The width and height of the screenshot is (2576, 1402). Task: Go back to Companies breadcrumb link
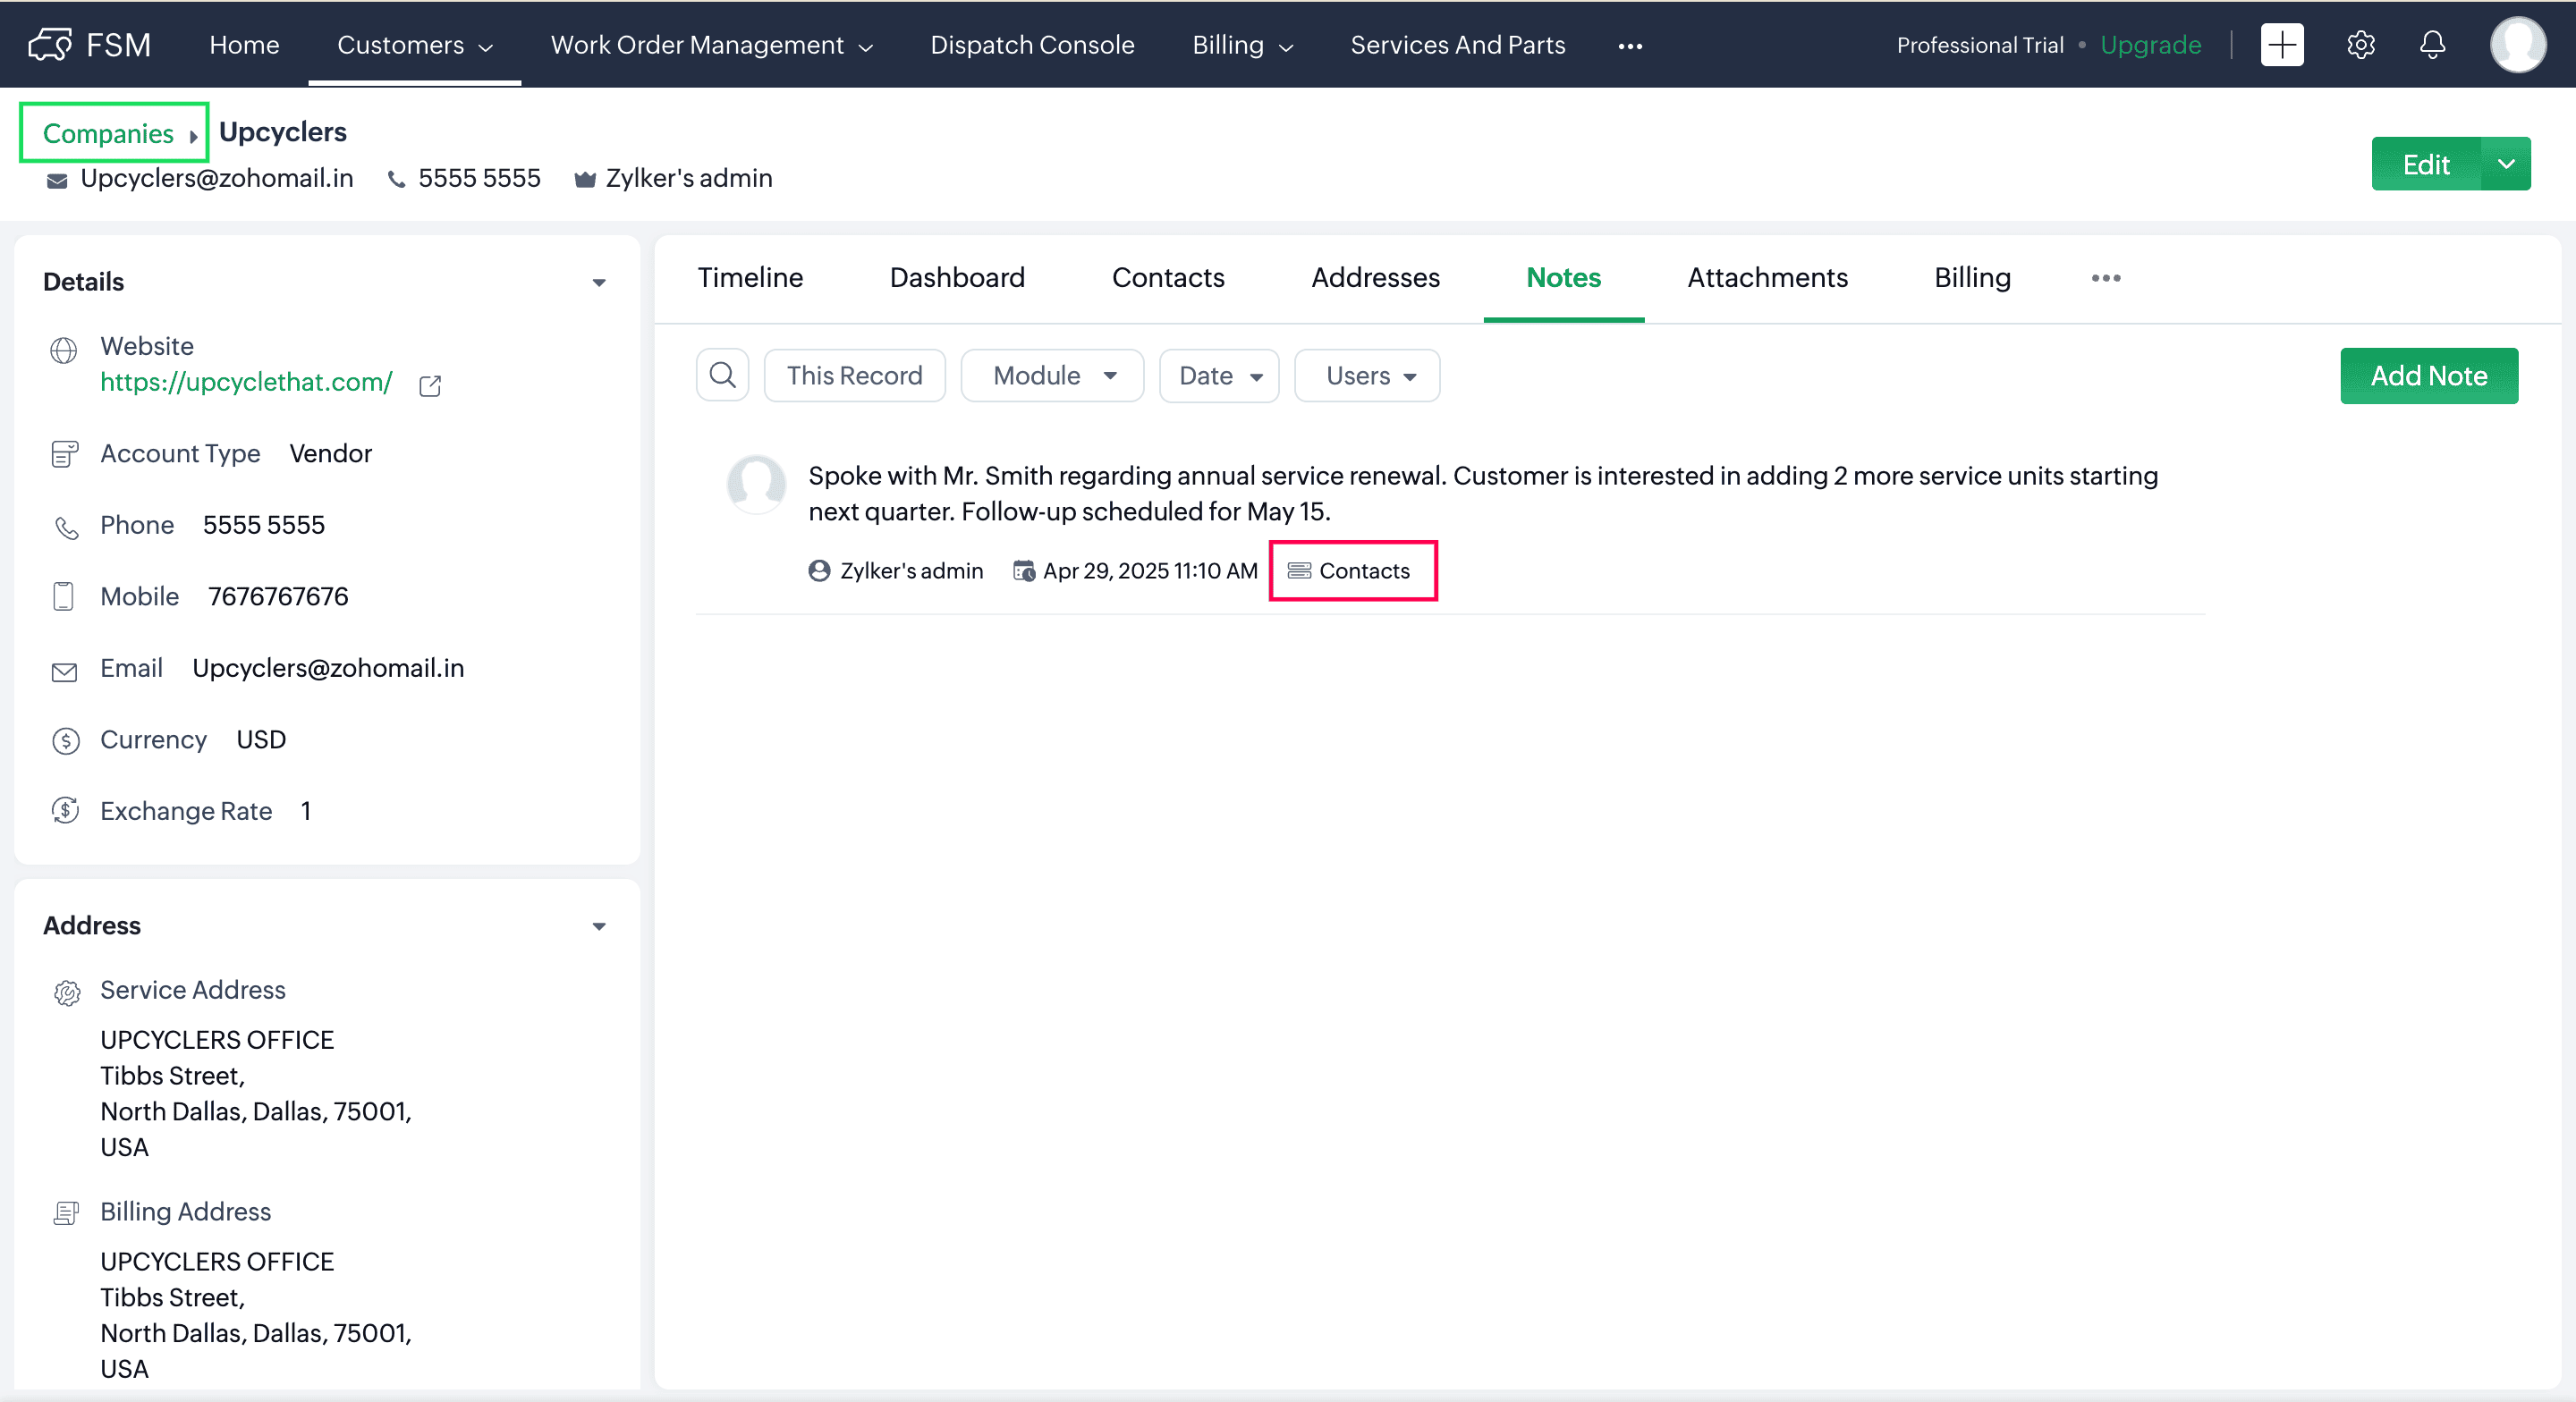coord(108,133)
